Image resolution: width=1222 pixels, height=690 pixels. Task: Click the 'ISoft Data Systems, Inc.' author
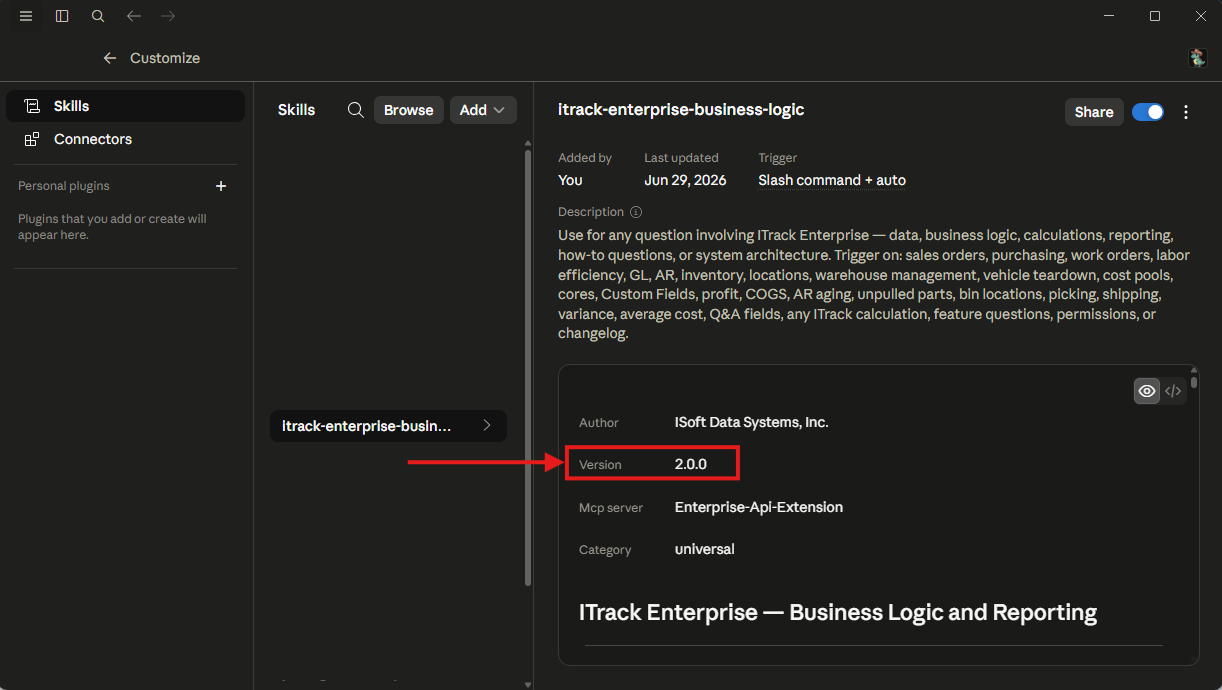pyautogui.click(x=752, y=422)
